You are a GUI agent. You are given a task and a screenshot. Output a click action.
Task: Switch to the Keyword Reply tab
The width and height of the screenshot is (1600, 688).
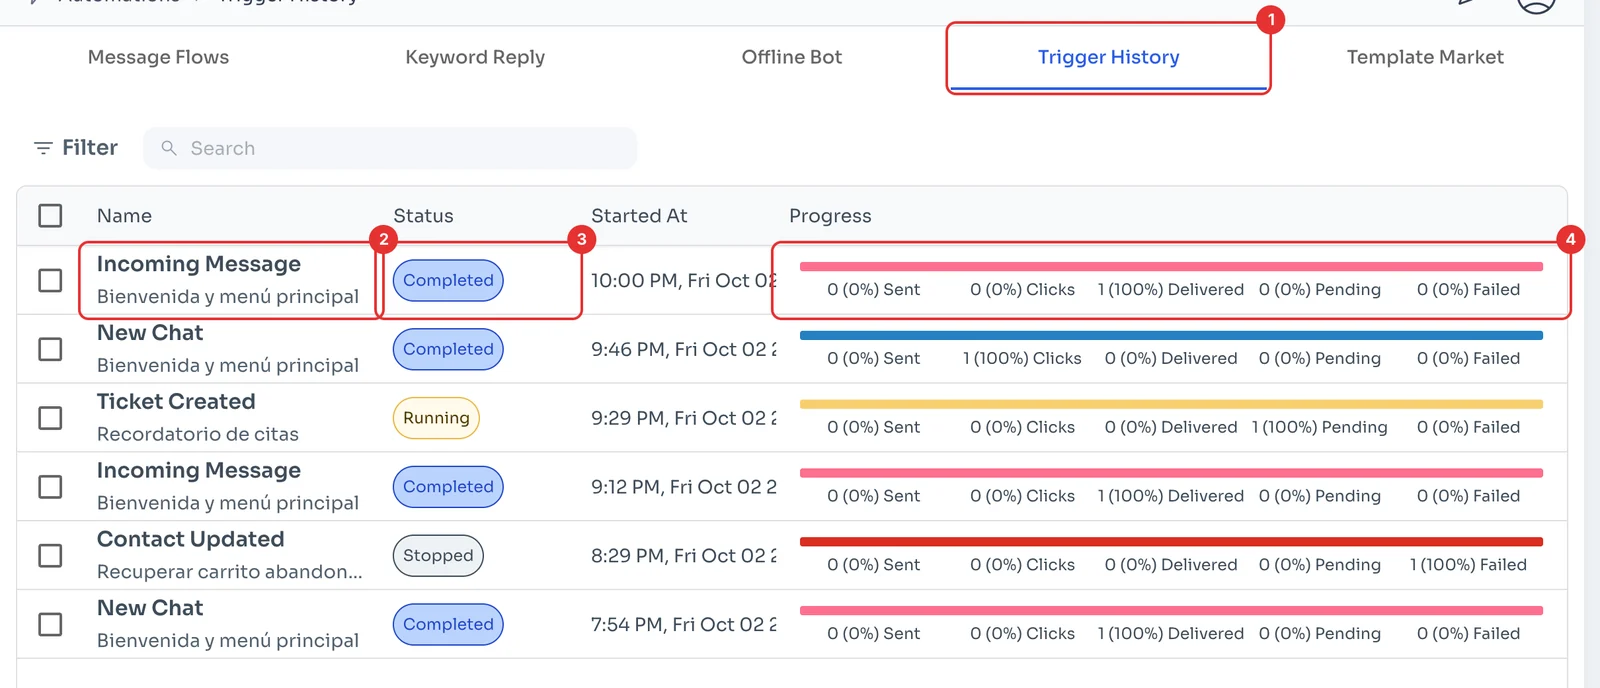475,57
